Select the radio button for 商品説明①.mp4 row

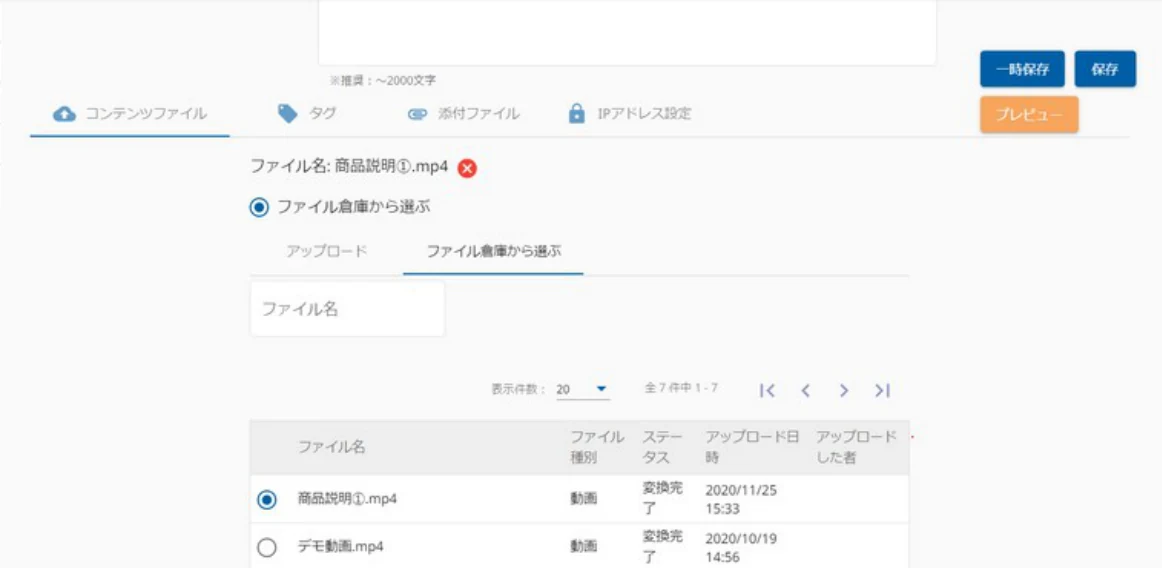266,500
